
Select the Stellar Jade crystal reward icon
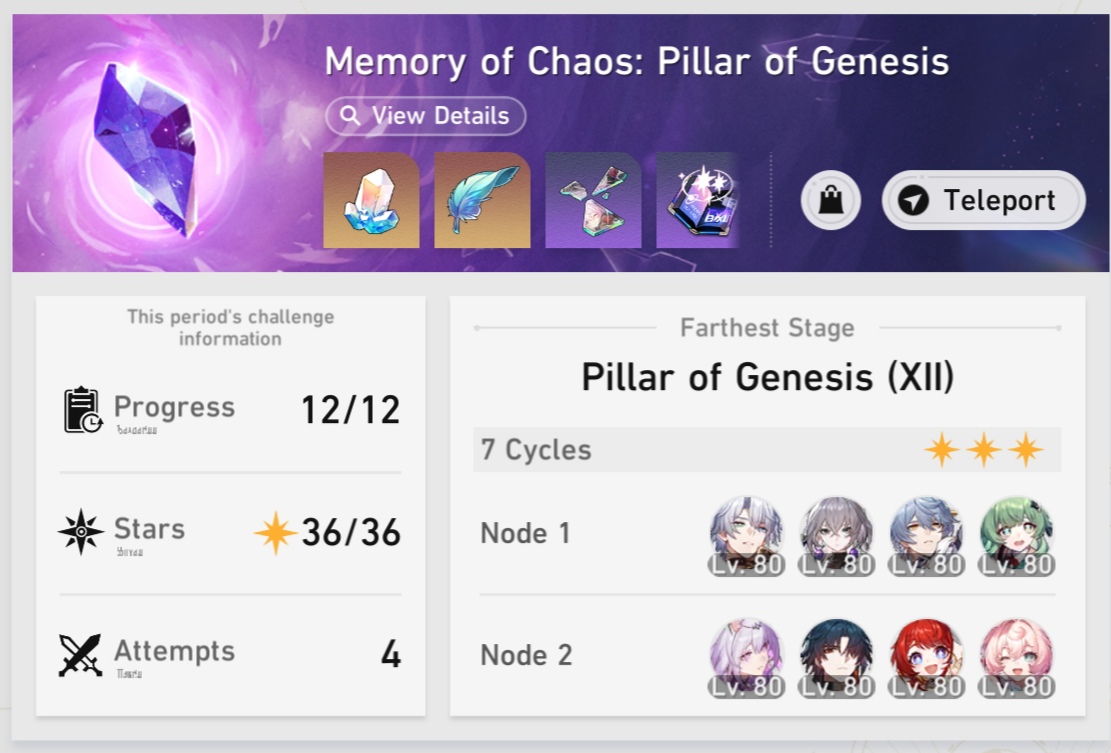click(371, 200)
